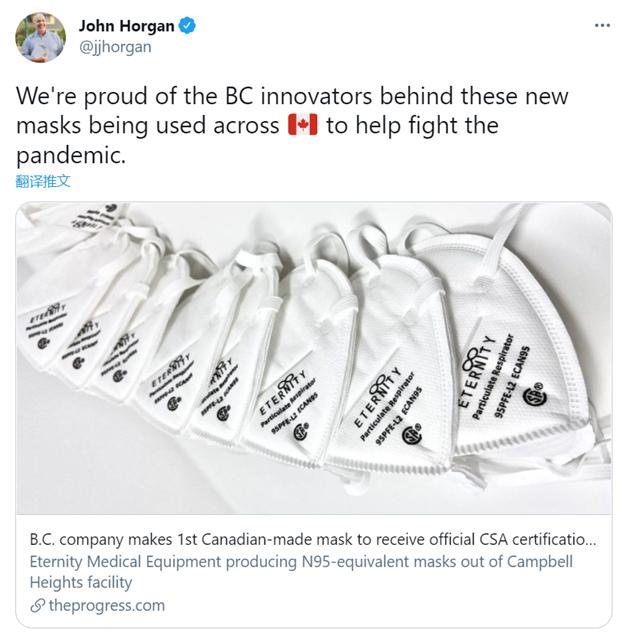
Task: Click the CSA logo on the rightmost mask
Action: point(536,394)
